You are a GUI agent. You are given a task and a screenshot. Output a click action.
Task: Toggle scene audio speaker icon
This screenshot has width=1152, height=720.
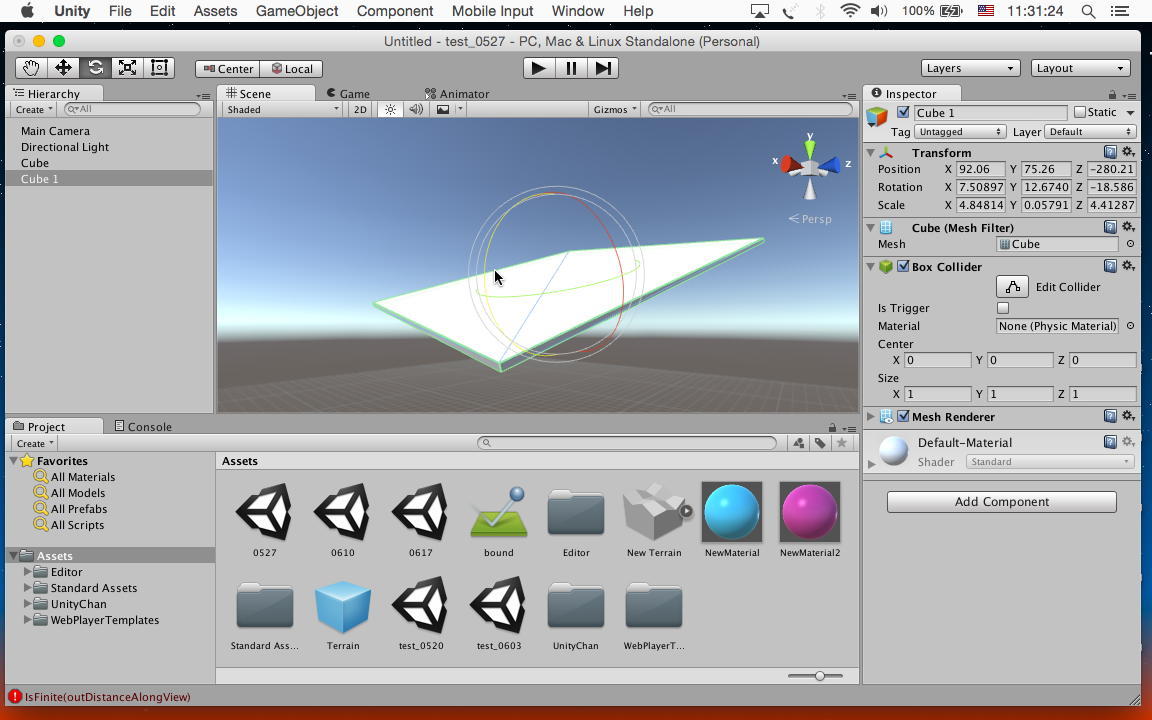[x=416, y=110]
